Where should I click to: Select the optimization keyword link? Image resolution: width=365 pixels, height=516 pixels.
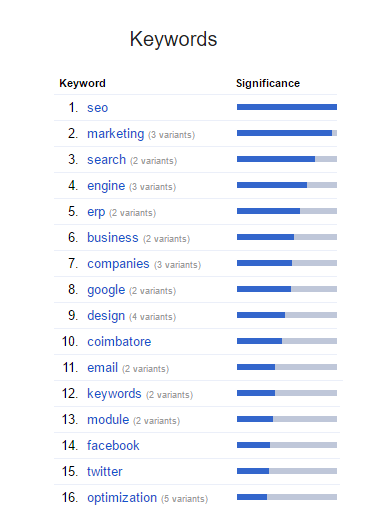(x=122, y=498)
